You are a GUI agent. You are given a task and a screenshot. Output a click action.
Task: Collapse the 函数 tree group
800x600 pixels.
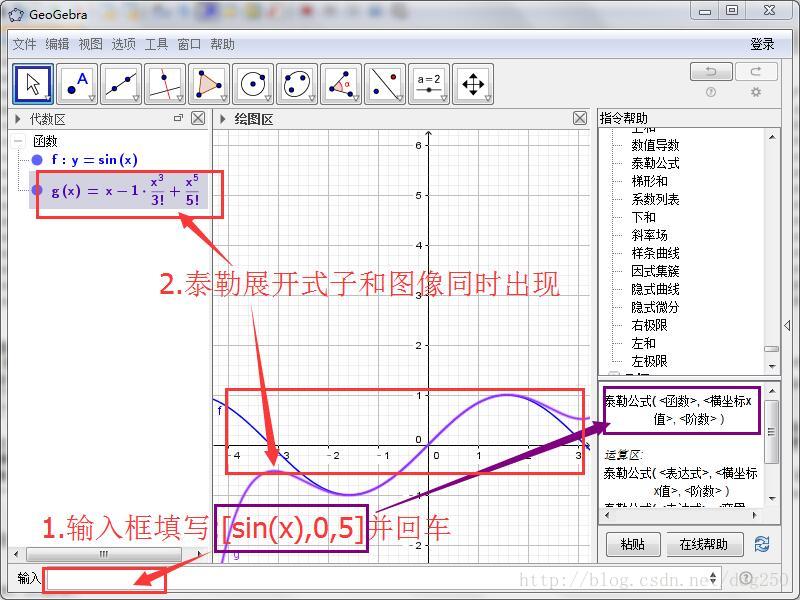pos(19,140)
